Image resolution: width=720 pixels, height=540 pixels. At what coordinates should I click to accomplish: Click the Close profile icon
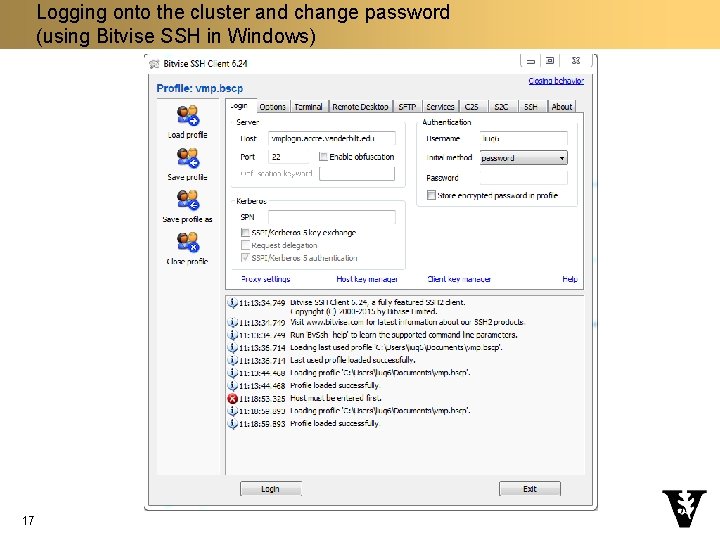(x=187, y=242)
